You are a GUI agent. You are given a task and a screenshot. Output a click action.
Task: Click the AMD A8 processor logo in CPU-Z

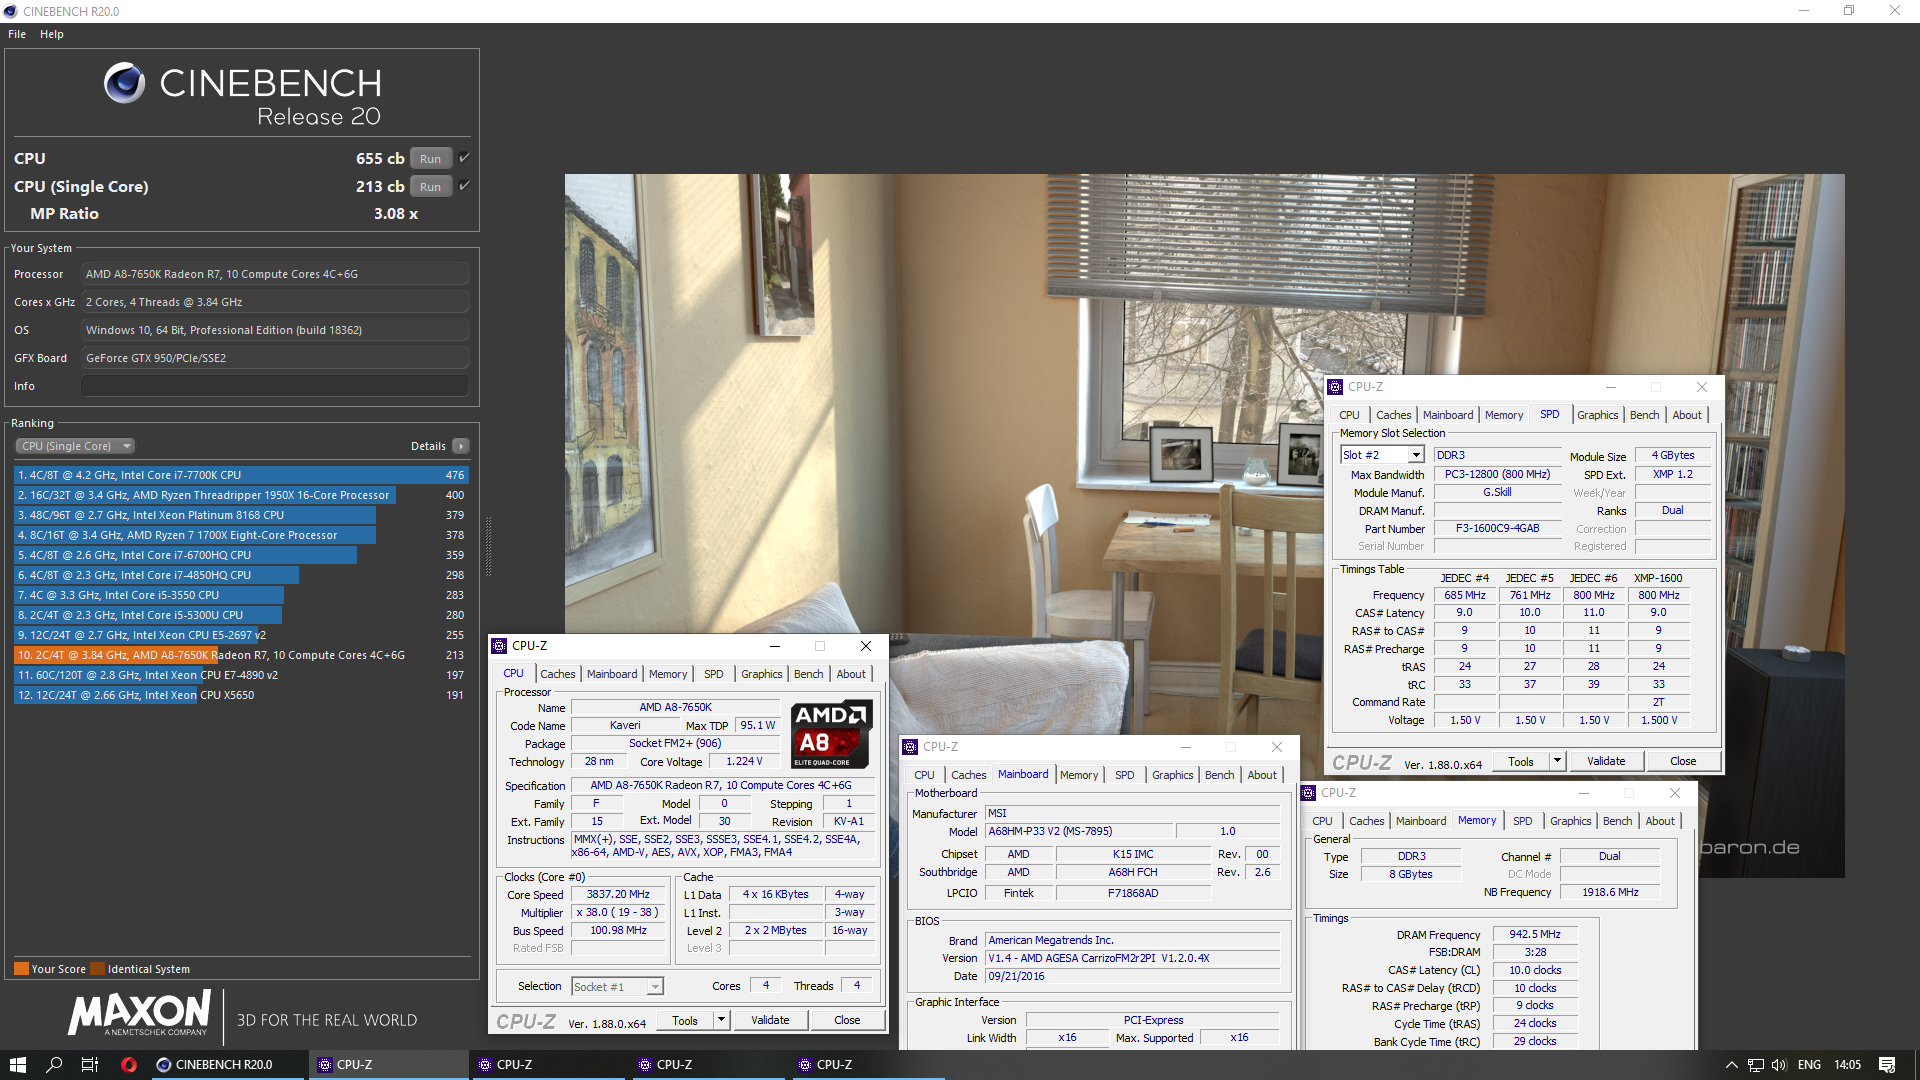(832, 734)
